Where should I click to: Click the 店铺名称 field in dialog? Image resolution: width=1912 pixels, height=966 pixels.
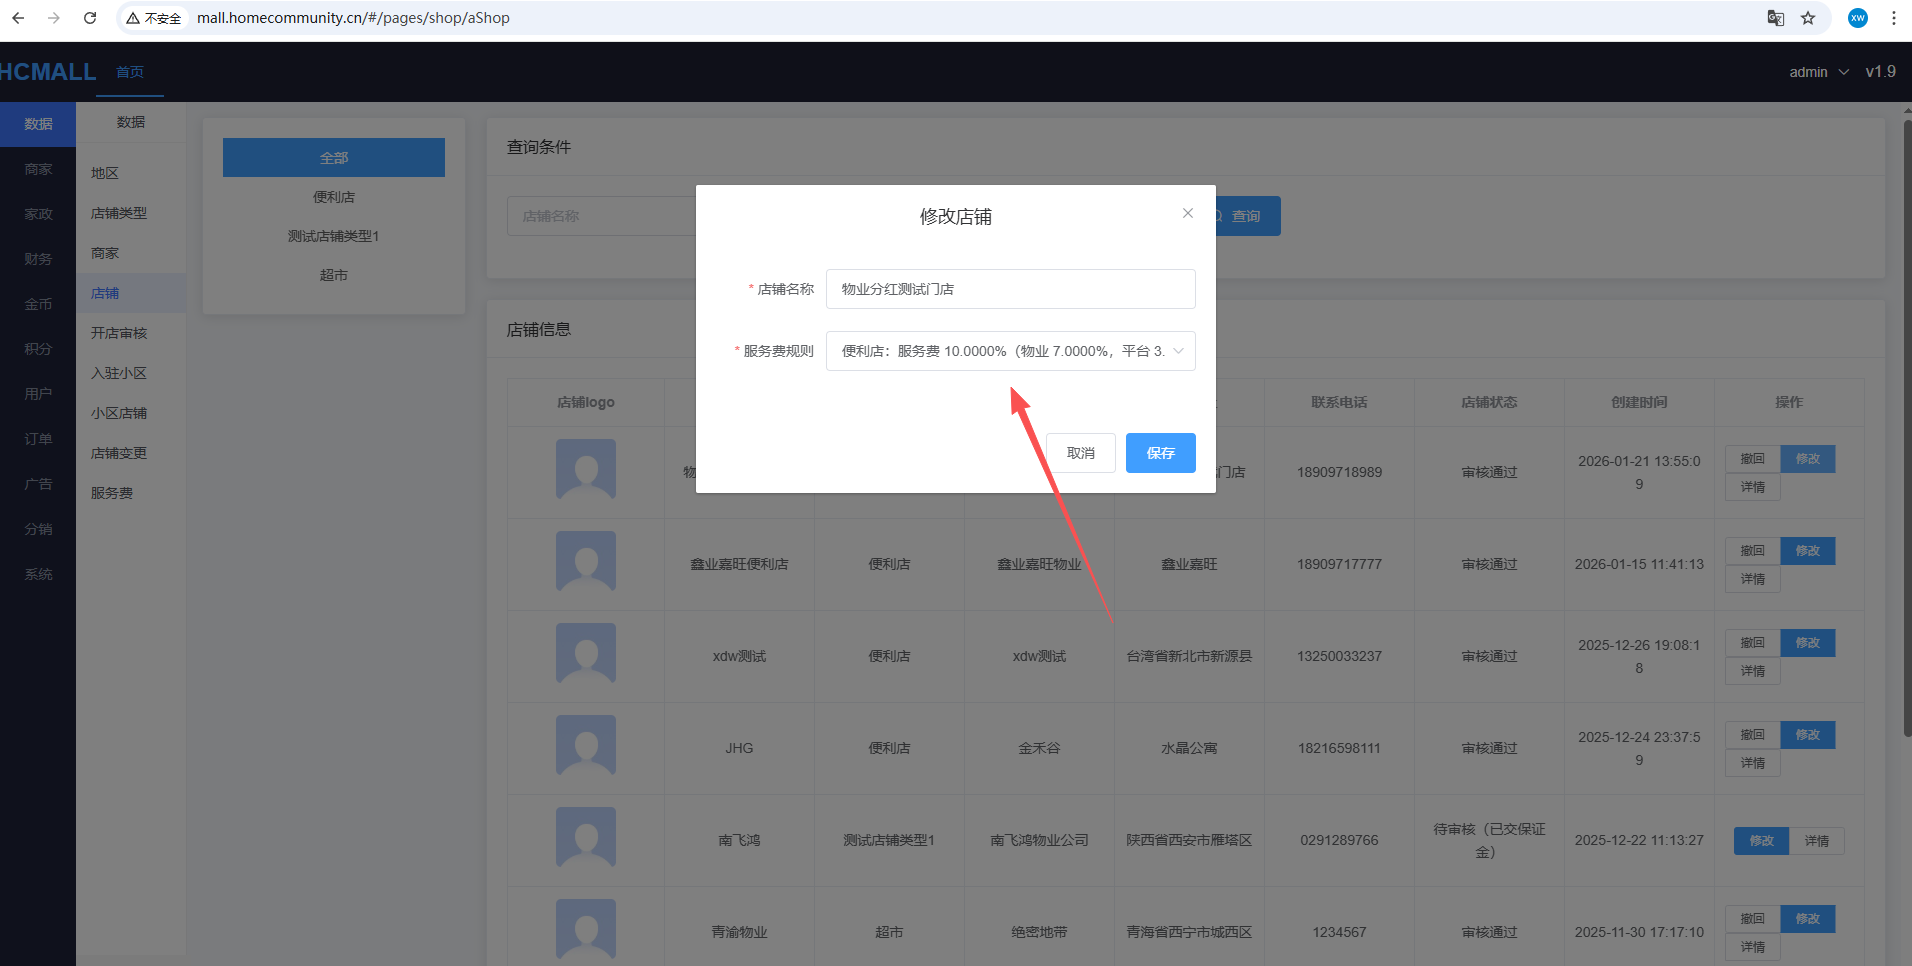click(1010, 289)
